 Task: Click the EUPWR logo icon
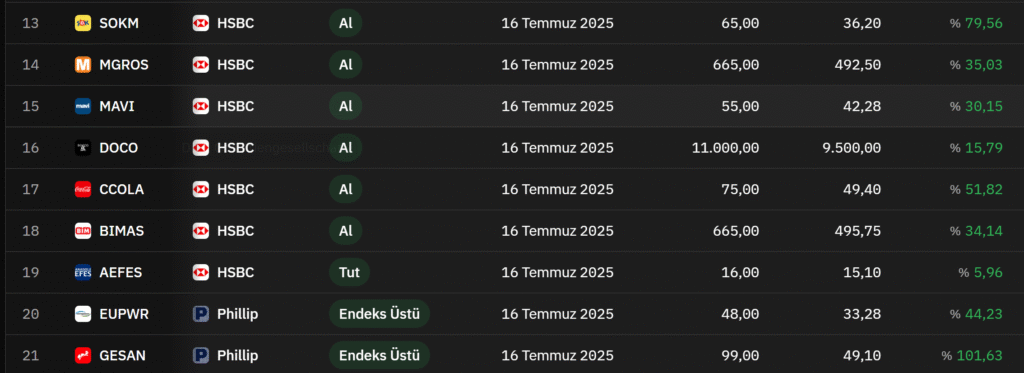pos(83,314)
